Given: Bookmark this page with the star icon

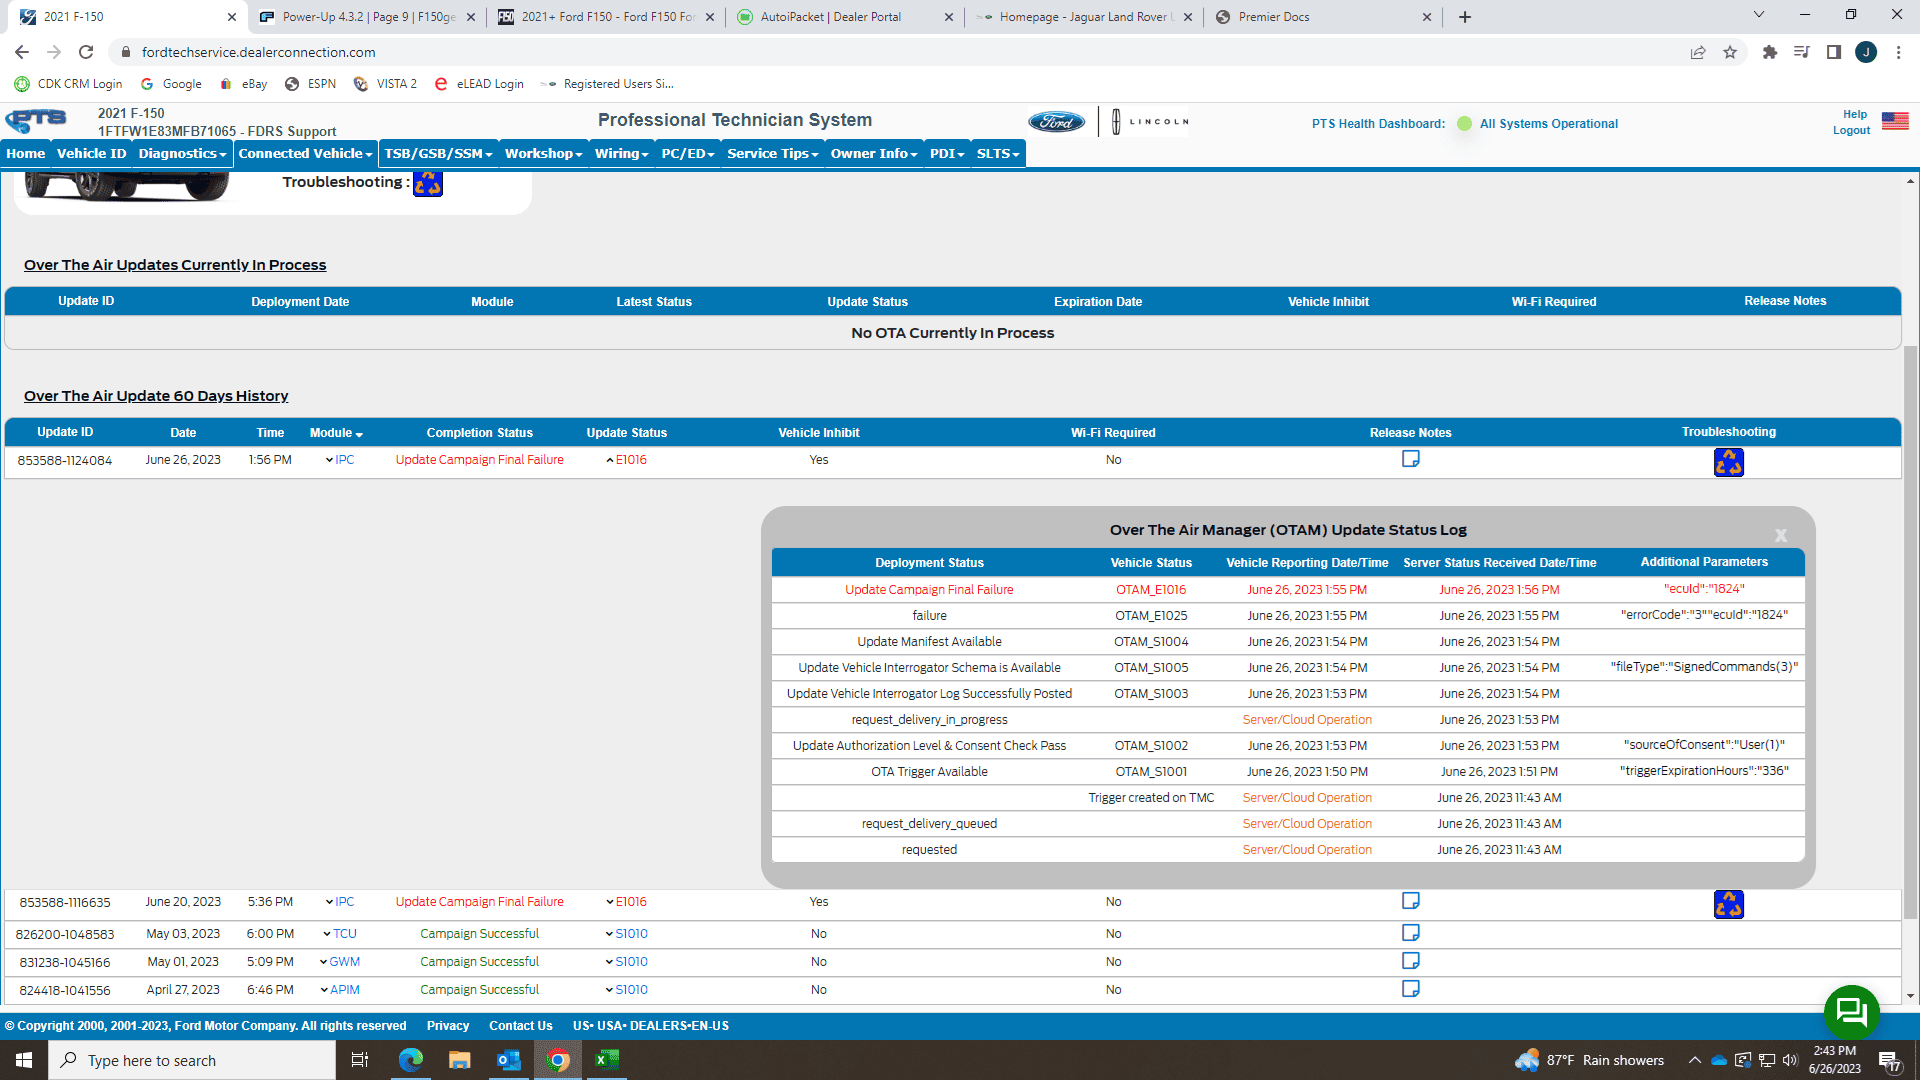Looking at the screenshot, I should [1729, 52].
